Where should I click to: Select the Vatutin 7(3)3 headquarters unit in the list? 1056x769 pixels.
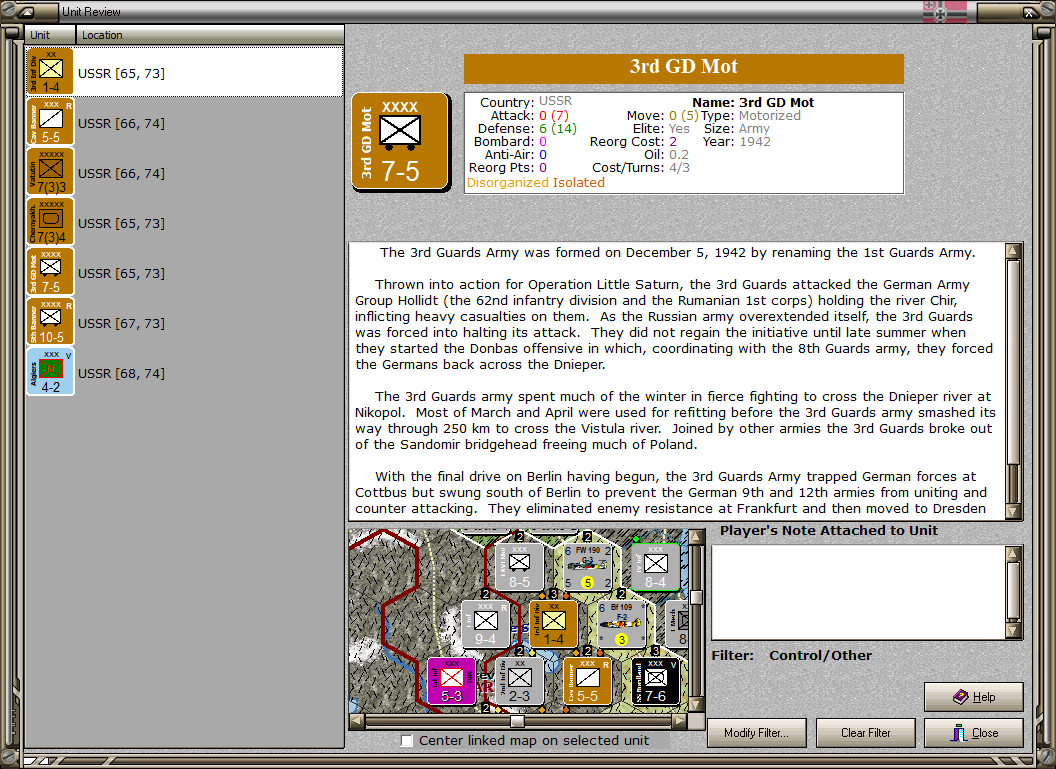coord(185,172)
